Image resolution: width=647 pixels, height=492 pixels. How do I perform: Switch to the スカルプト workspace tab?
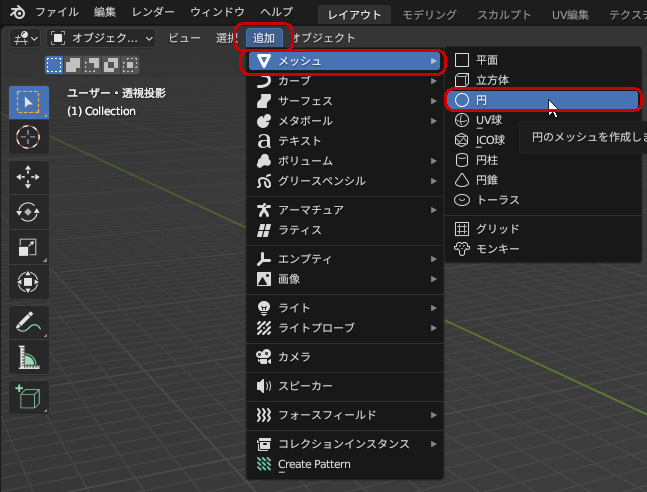(x=504, y=15)
